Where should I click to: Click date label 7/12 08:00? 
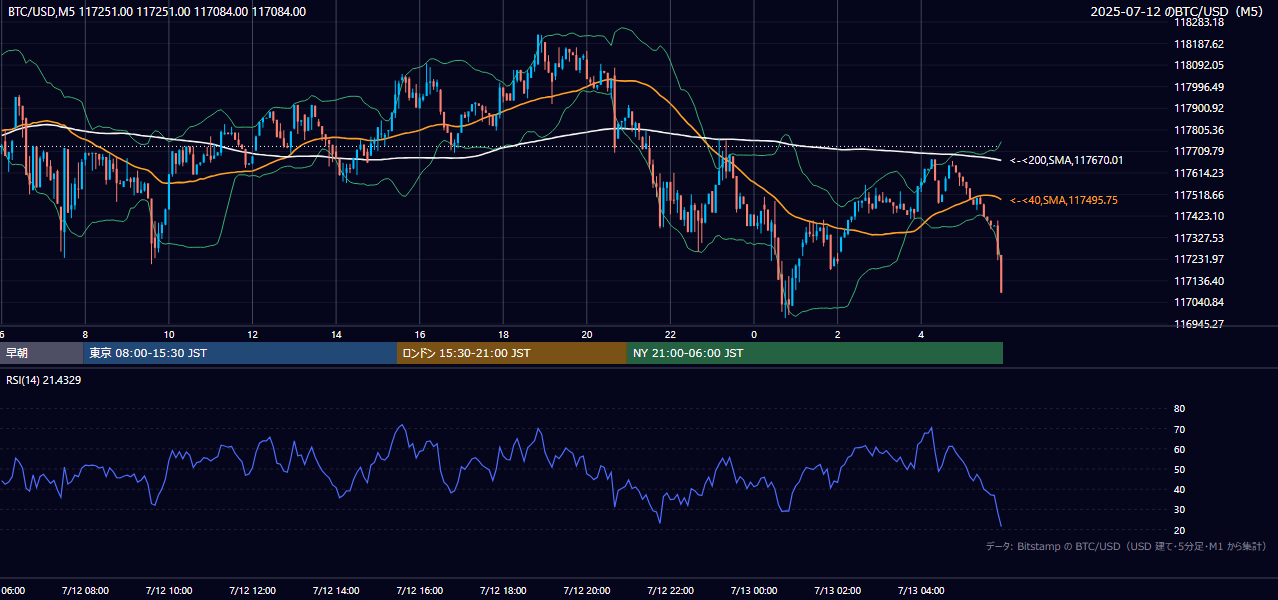pyautogui.click(x=85, y=591)
